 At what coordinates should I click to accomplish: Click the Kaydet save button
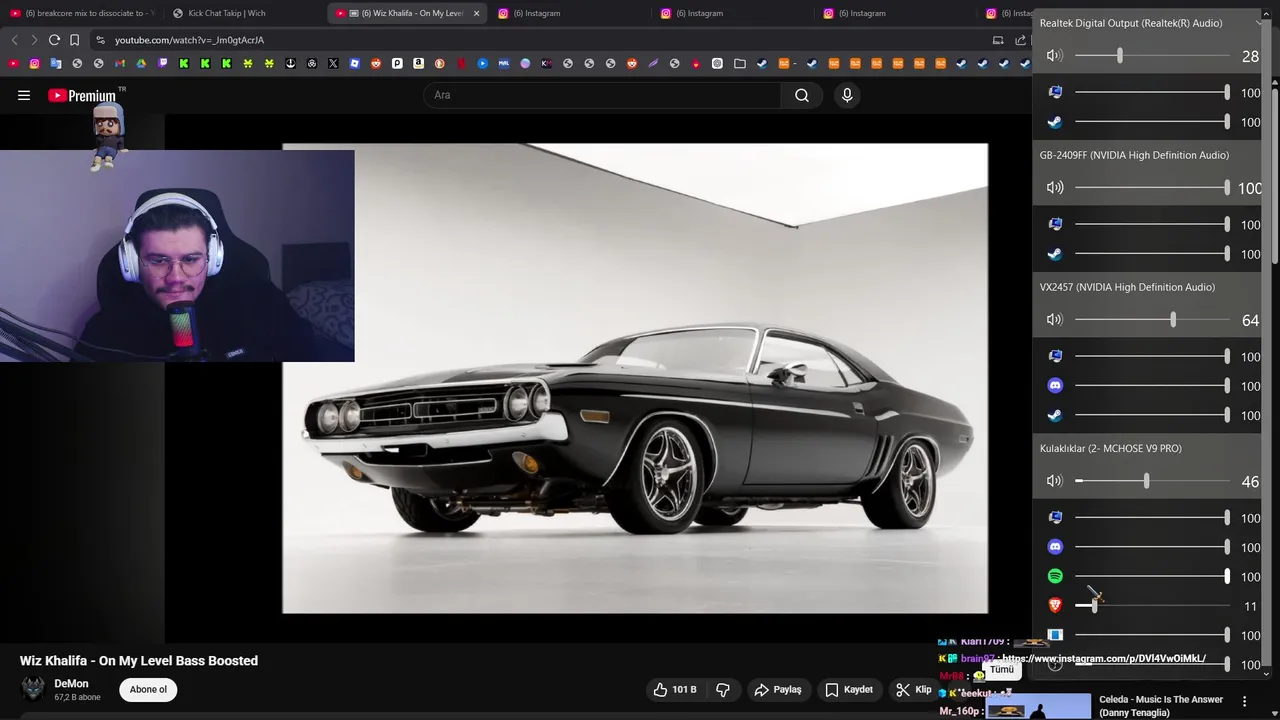tap(849, 690)
